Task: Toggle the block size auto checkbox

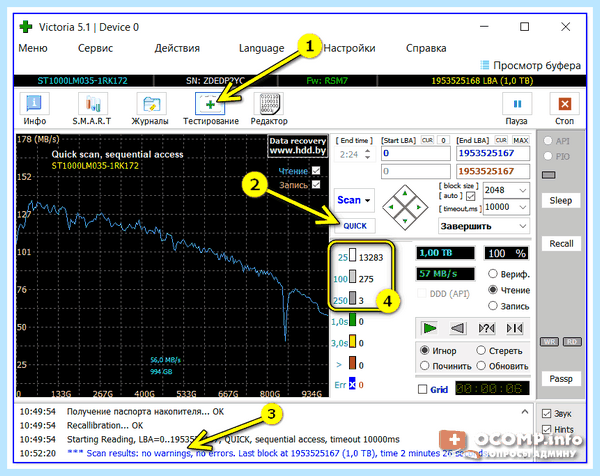Action: pyautogui.click(x=471, y=196)
